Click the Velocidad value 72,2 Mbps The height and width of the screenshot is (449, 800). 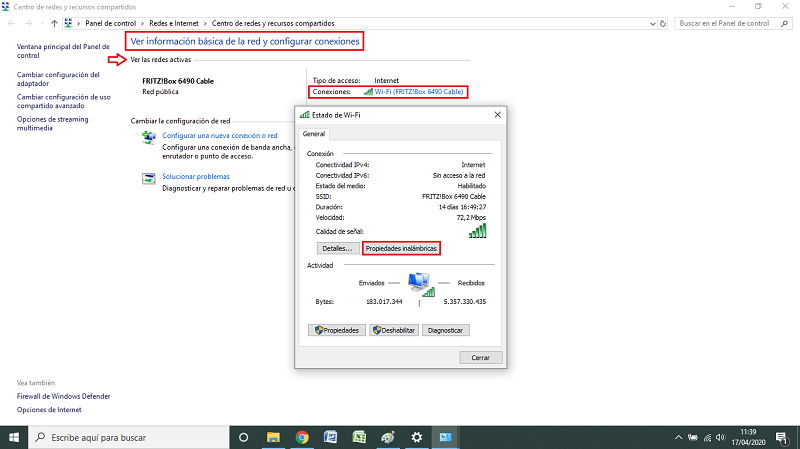[471, 218]
